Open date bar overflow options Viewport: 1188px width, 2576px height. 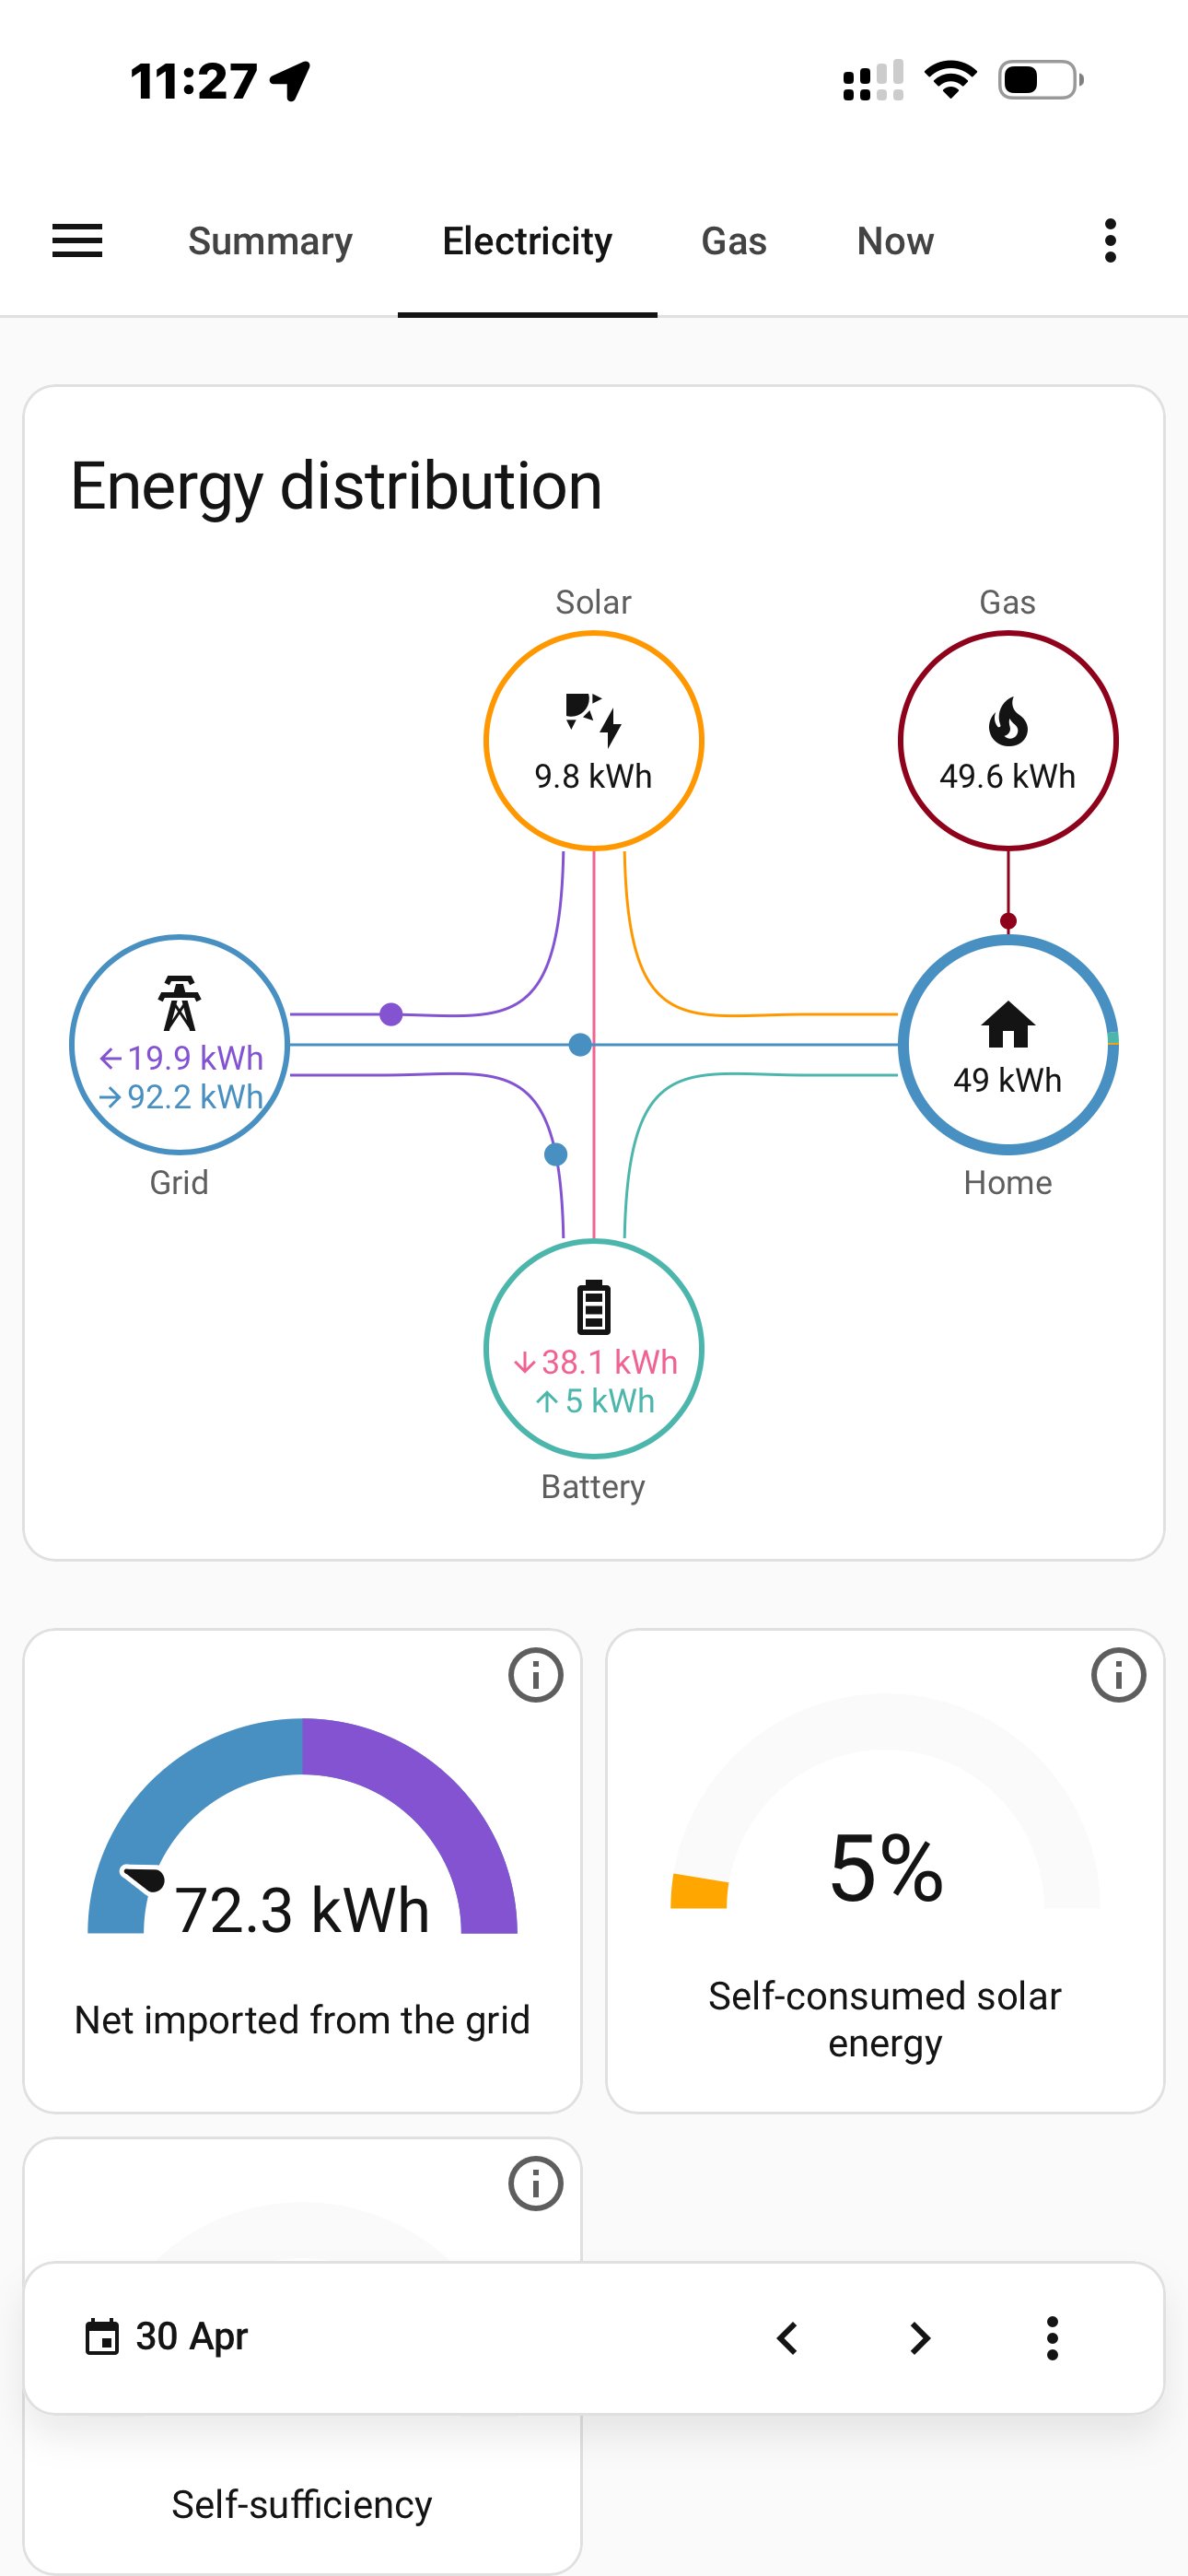pyautogui.click(x=1052, y=2338)
